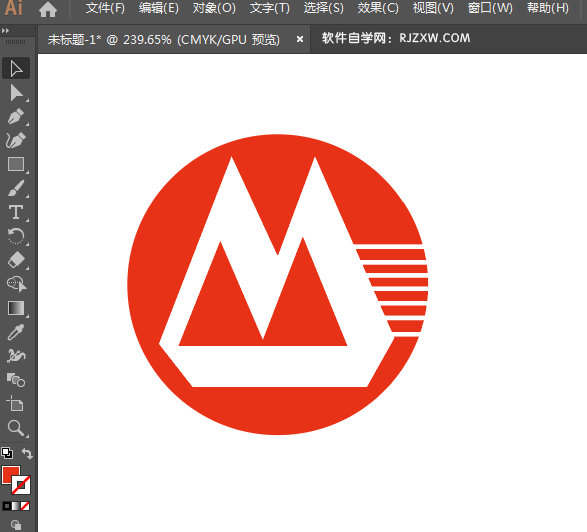587x532 pixels.
Task: Click the Home icon
Action: (x=48, y=9)
